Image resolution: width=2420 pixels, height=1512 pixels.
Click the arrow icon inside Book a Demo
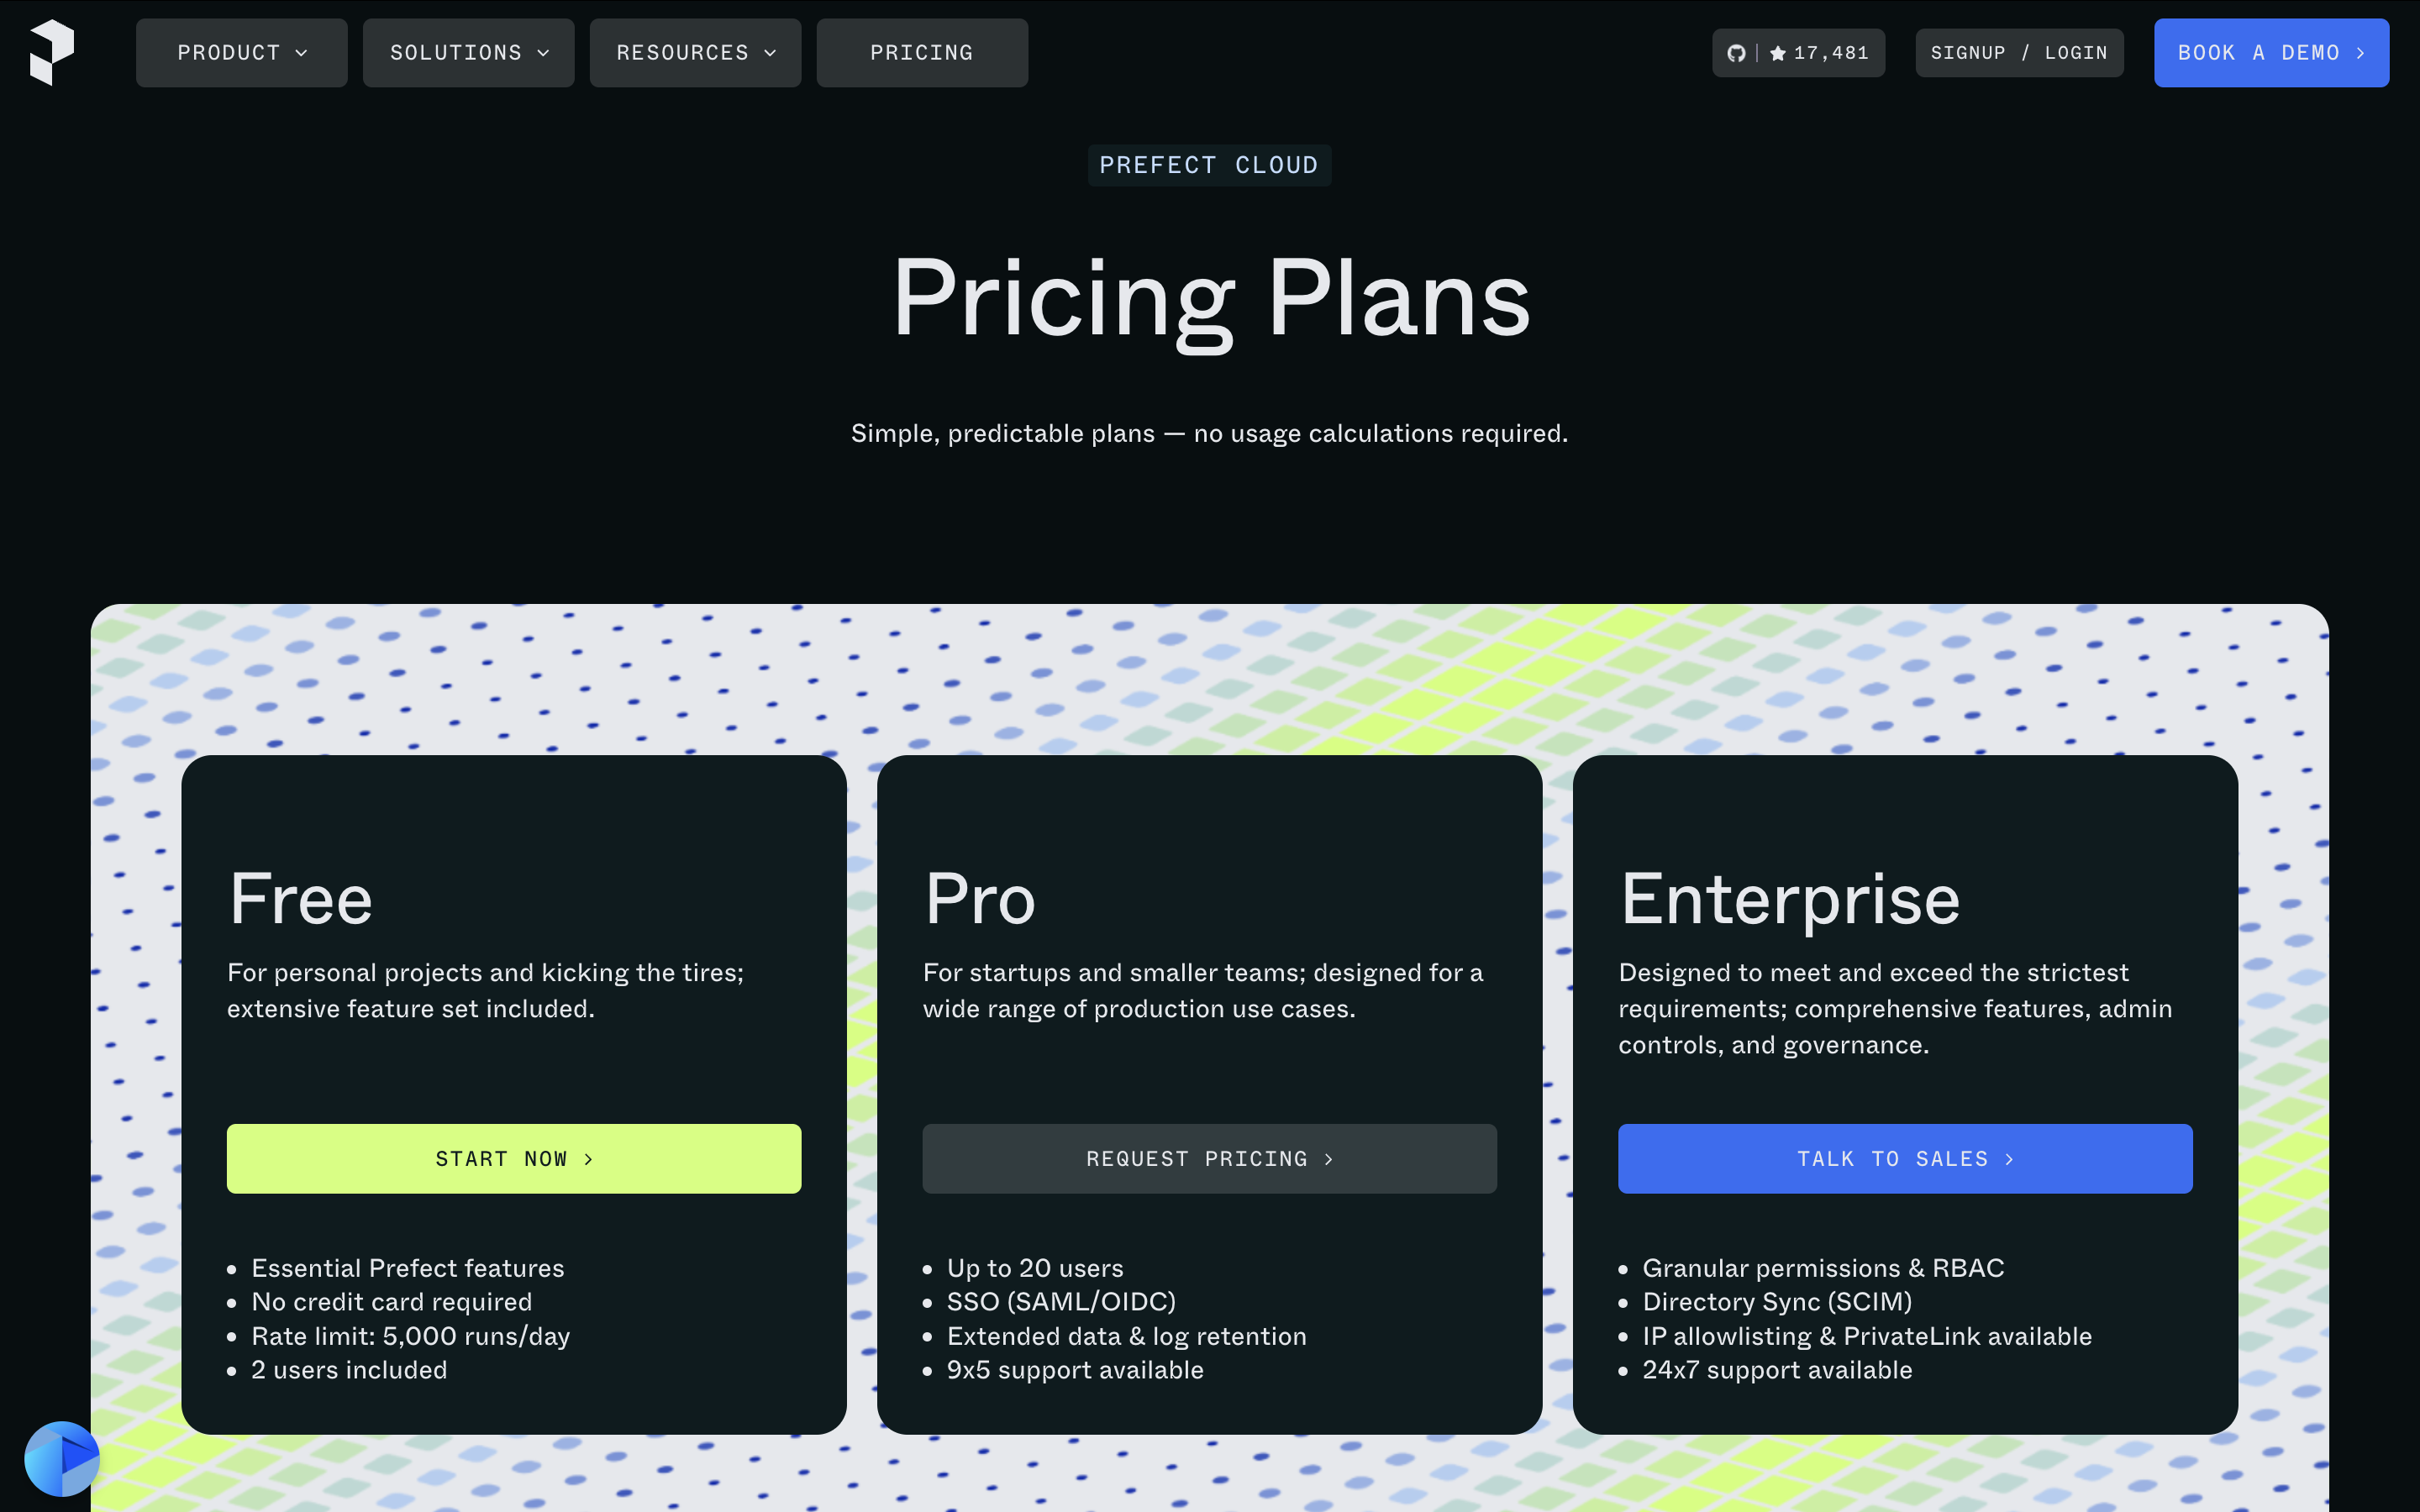tap(2361, 52)
